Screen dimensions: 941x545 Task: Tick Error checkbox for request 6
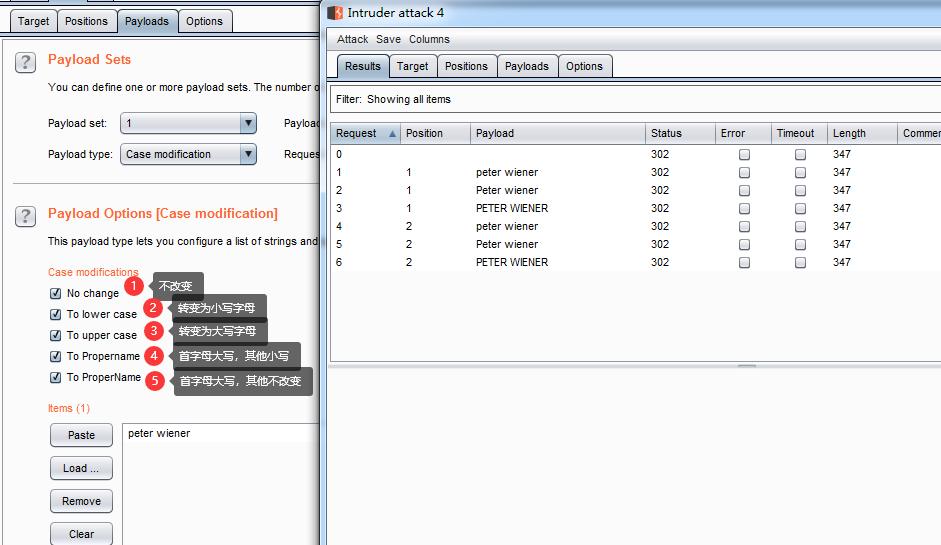(744, 263)
